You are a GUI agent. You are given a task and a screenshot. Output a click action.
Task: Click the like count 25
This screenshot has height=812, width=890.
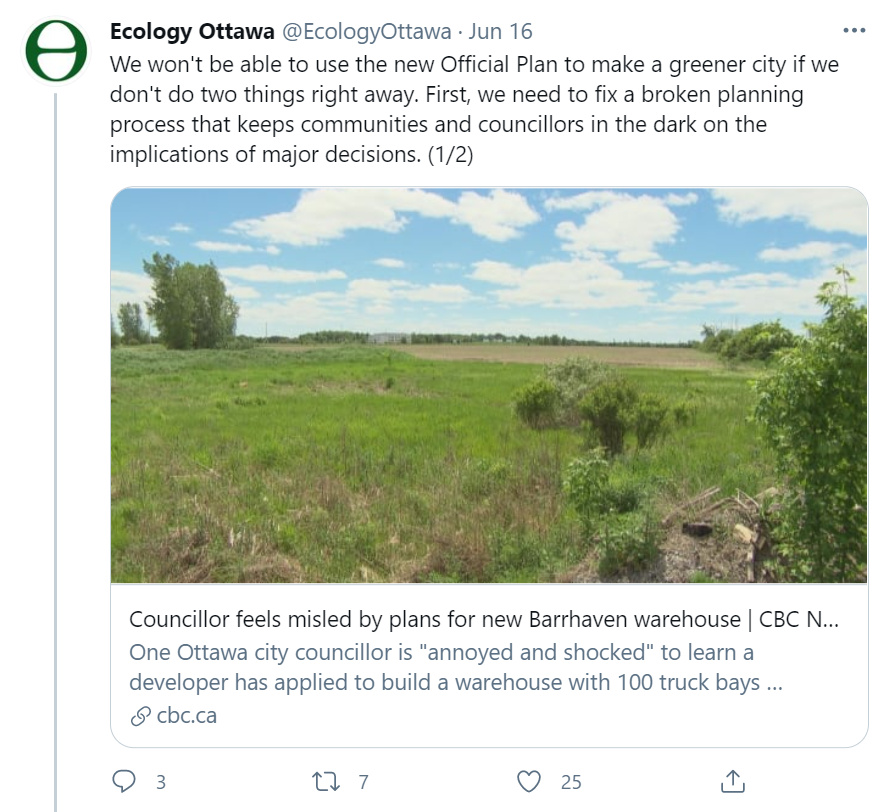[571, 782]
